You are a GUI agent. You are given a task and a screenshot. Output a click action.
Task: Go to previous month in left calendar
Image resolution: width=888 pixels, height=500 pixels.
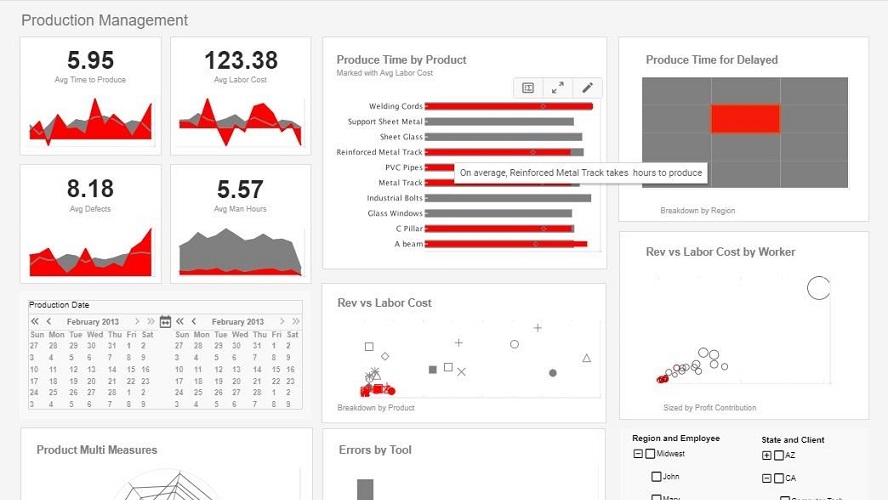[49, 321]
